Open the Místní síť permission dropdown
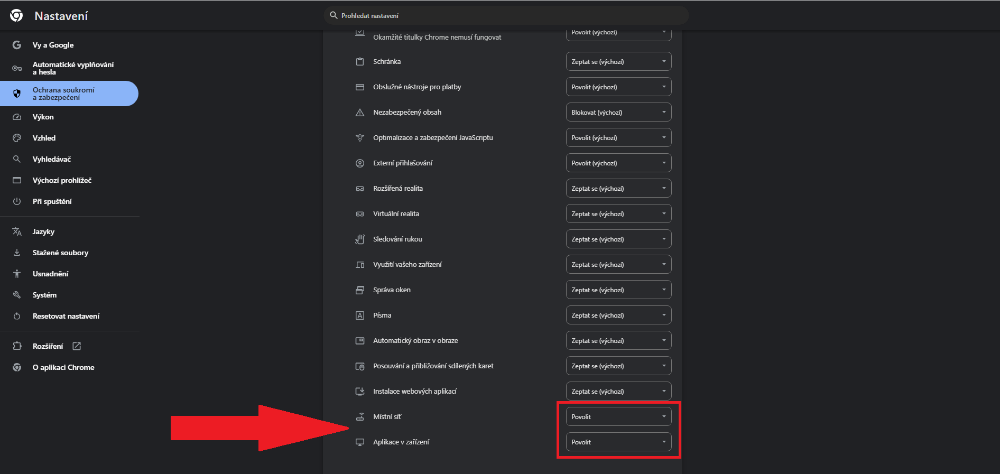1000x474 pixels. coord(618,416)
